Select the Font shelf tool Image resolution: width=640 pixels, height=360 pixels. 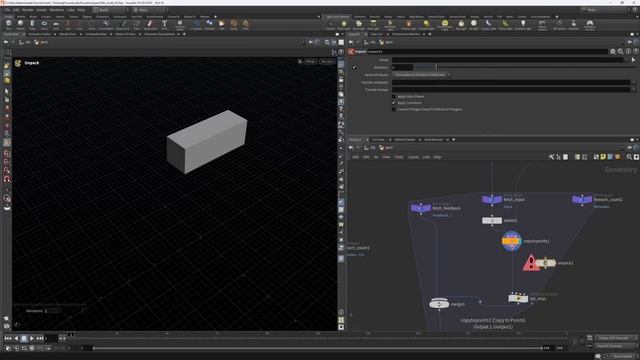pos(164,24)
